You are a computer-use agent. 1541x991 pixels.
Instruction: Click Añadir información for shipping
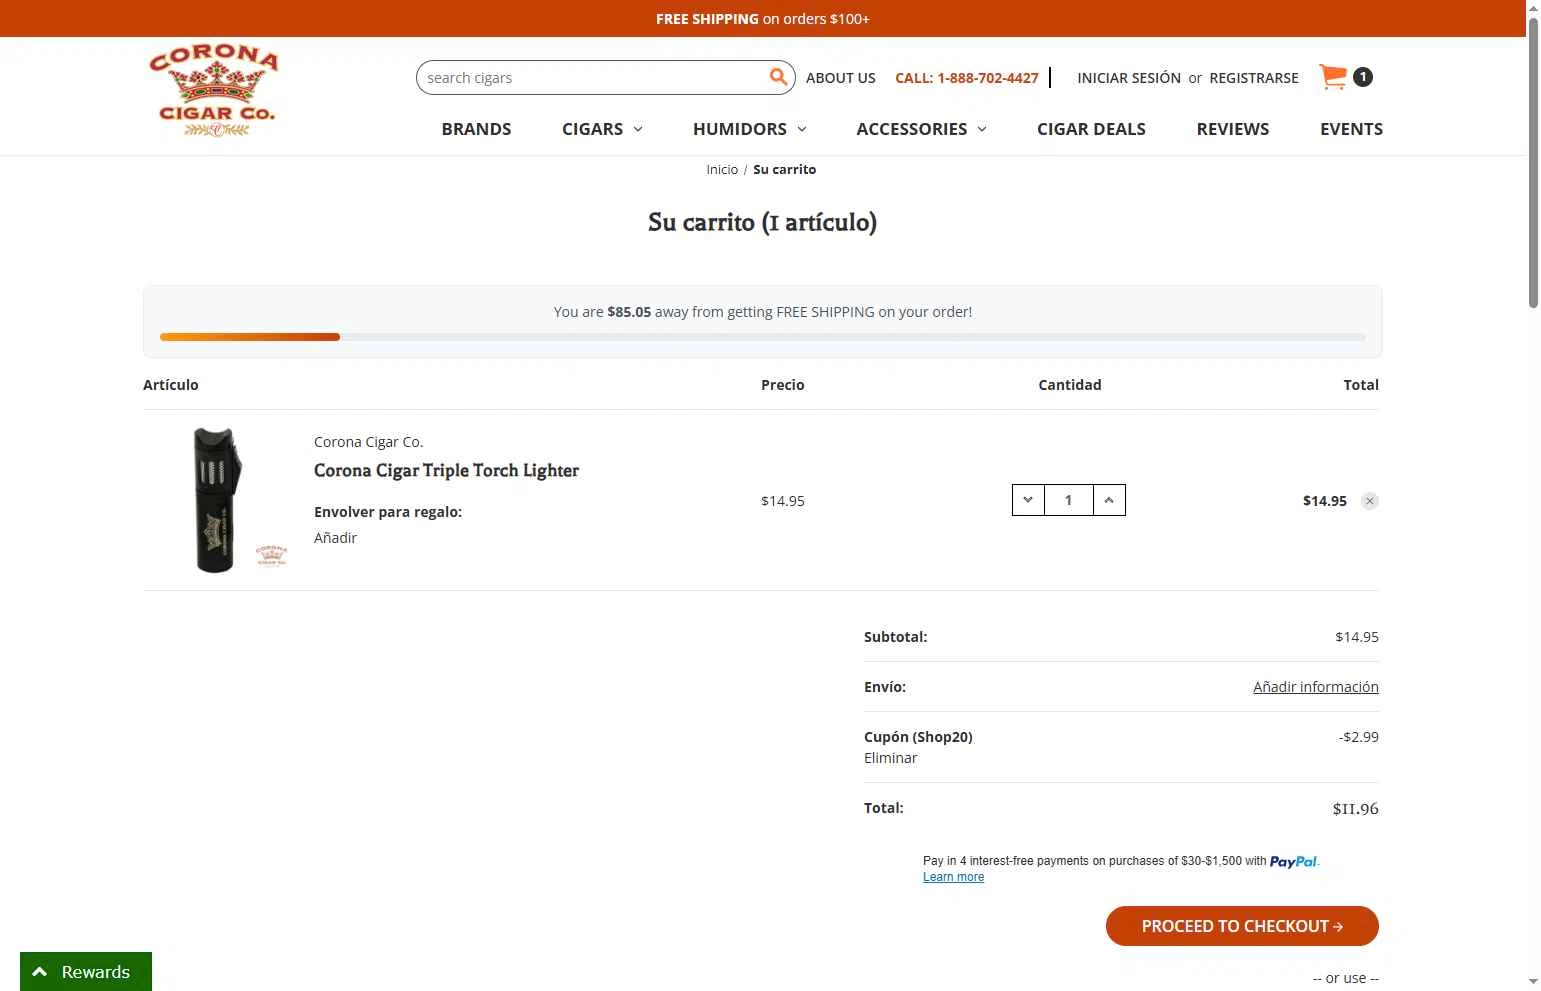[1316, 687]
